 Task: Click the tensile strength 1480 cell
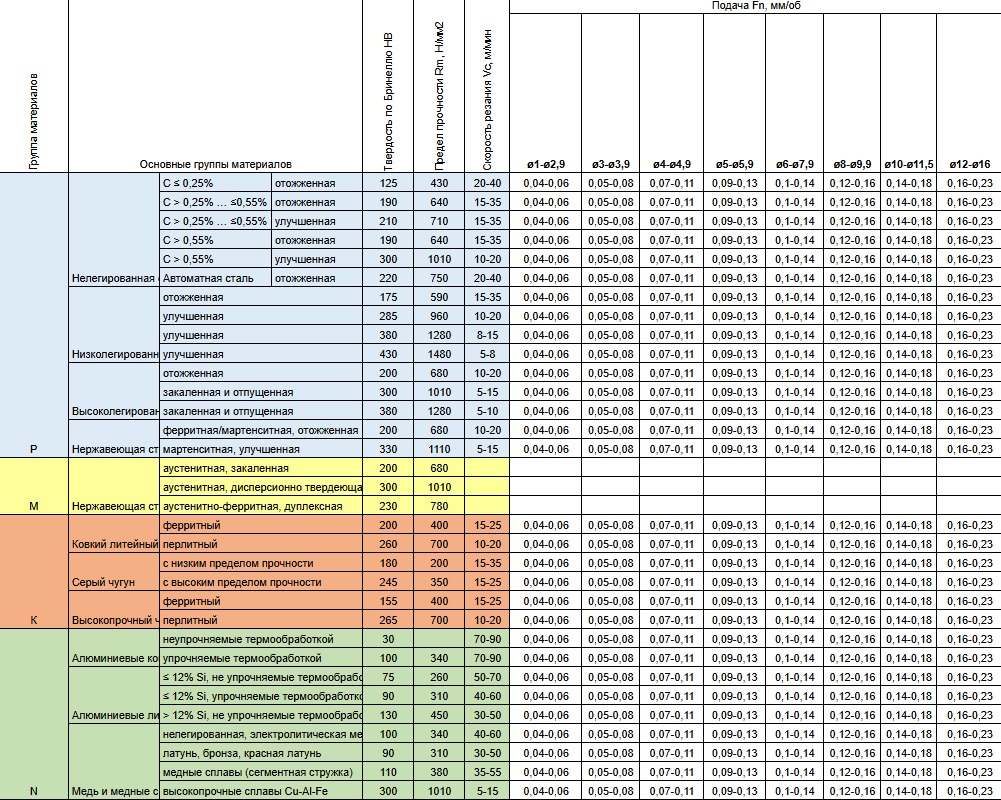pos(438,354)
